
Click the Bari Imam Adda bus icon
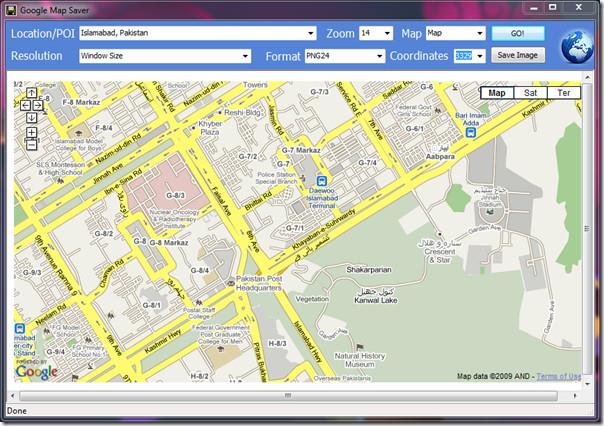pos(471,133)
